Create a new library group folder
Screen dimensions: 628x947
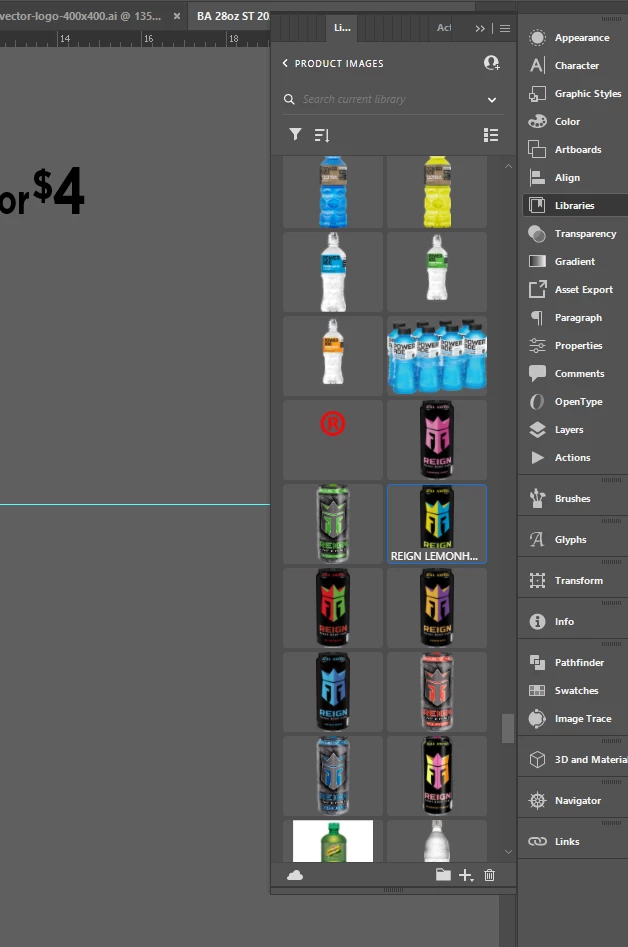pyautogui.click(x=443, y=875)
